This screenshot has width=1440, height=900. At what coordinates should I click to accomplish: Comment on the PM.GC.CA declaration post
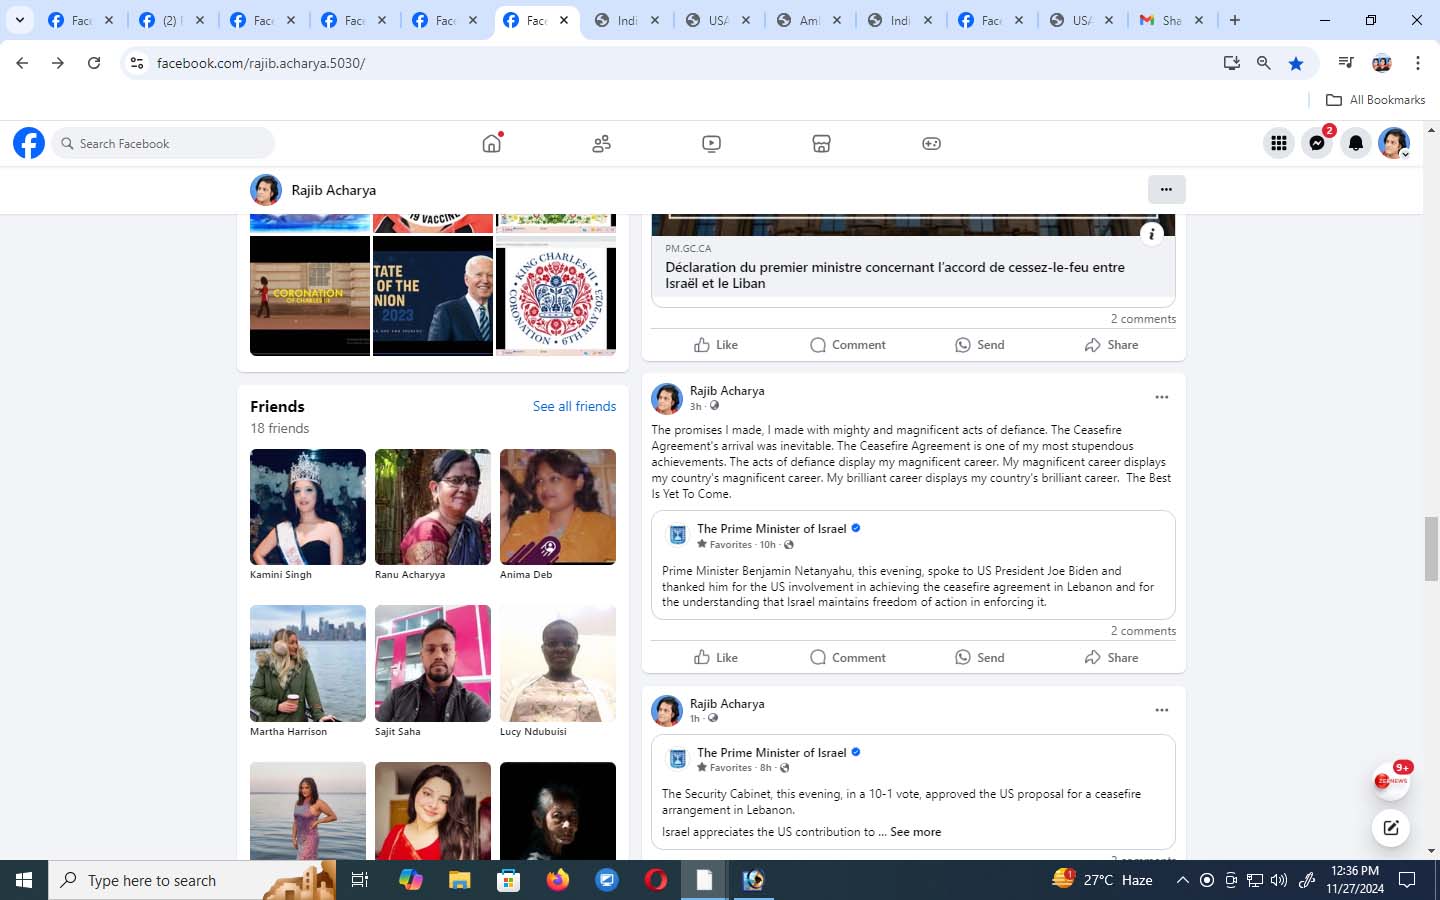(x=848, y=344)
